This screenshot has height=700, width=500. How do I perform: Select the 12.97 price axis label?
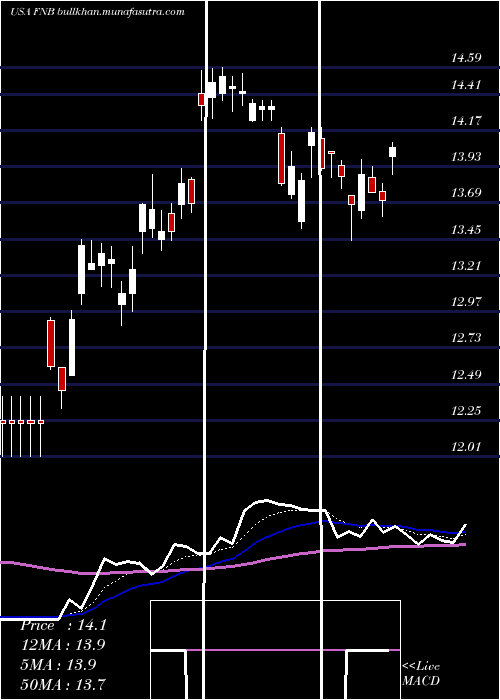(x=466, y=301)
